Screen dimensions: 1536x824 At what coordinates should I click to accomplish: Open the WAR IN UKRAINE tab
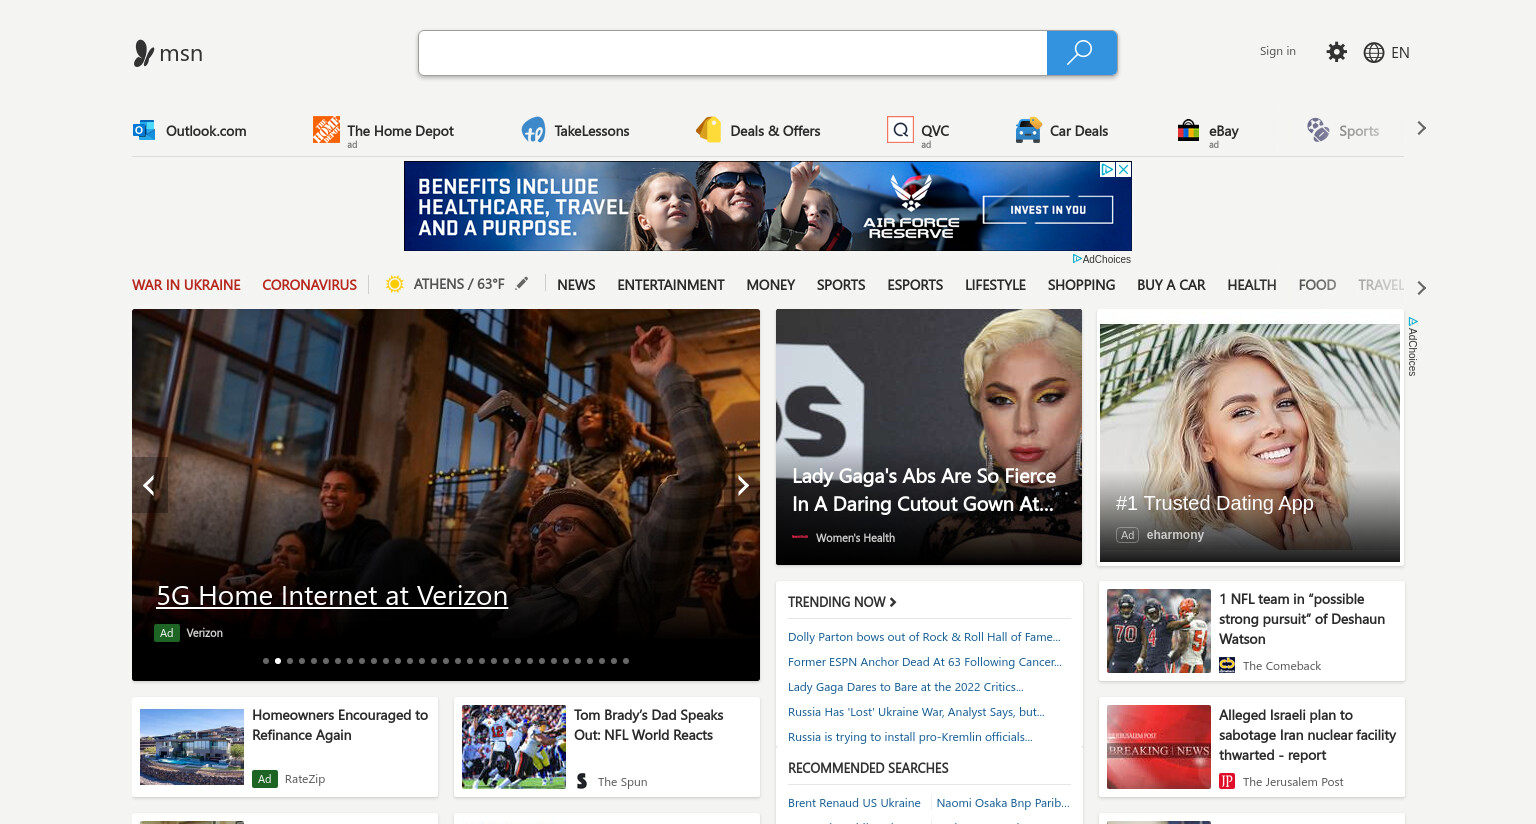tap(186, 285)
